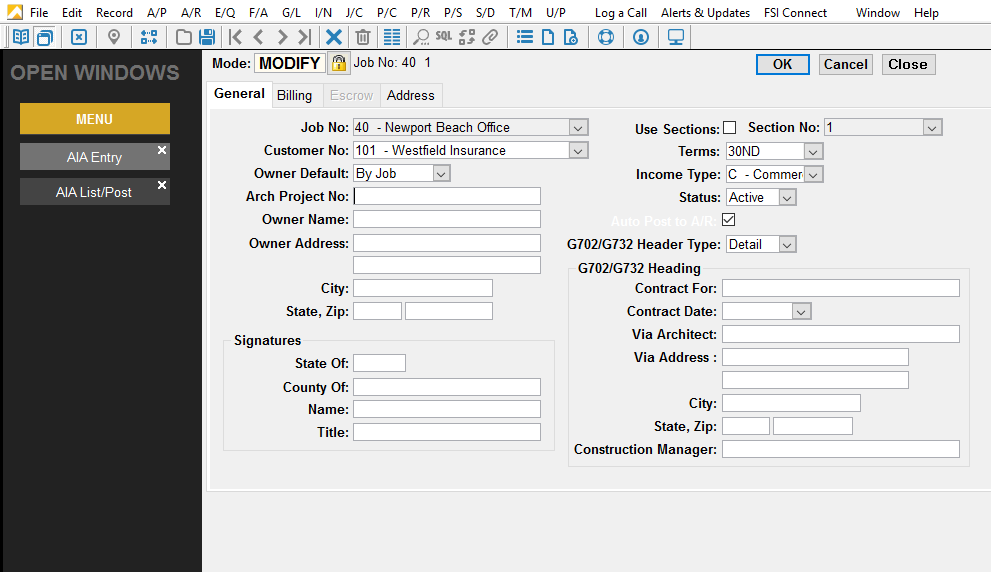Jump to the last record arrow

click(305, 37)
